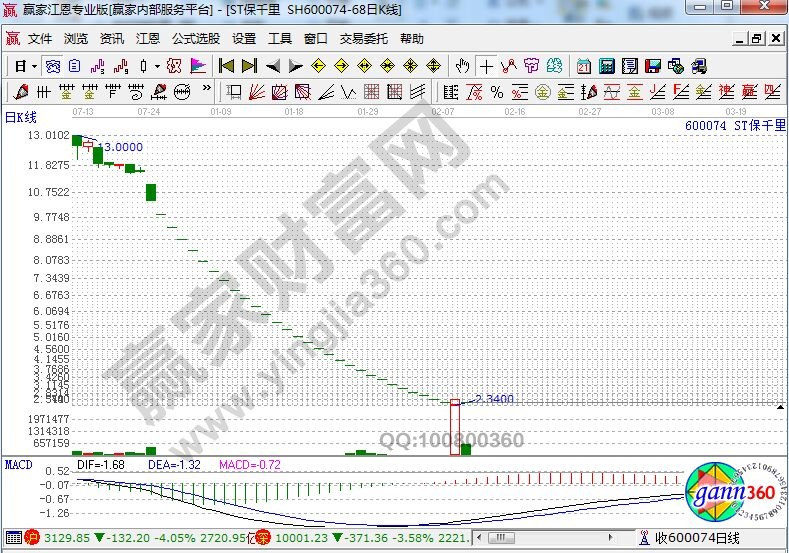Select the red Gann fan lines icon

point(257,92)
